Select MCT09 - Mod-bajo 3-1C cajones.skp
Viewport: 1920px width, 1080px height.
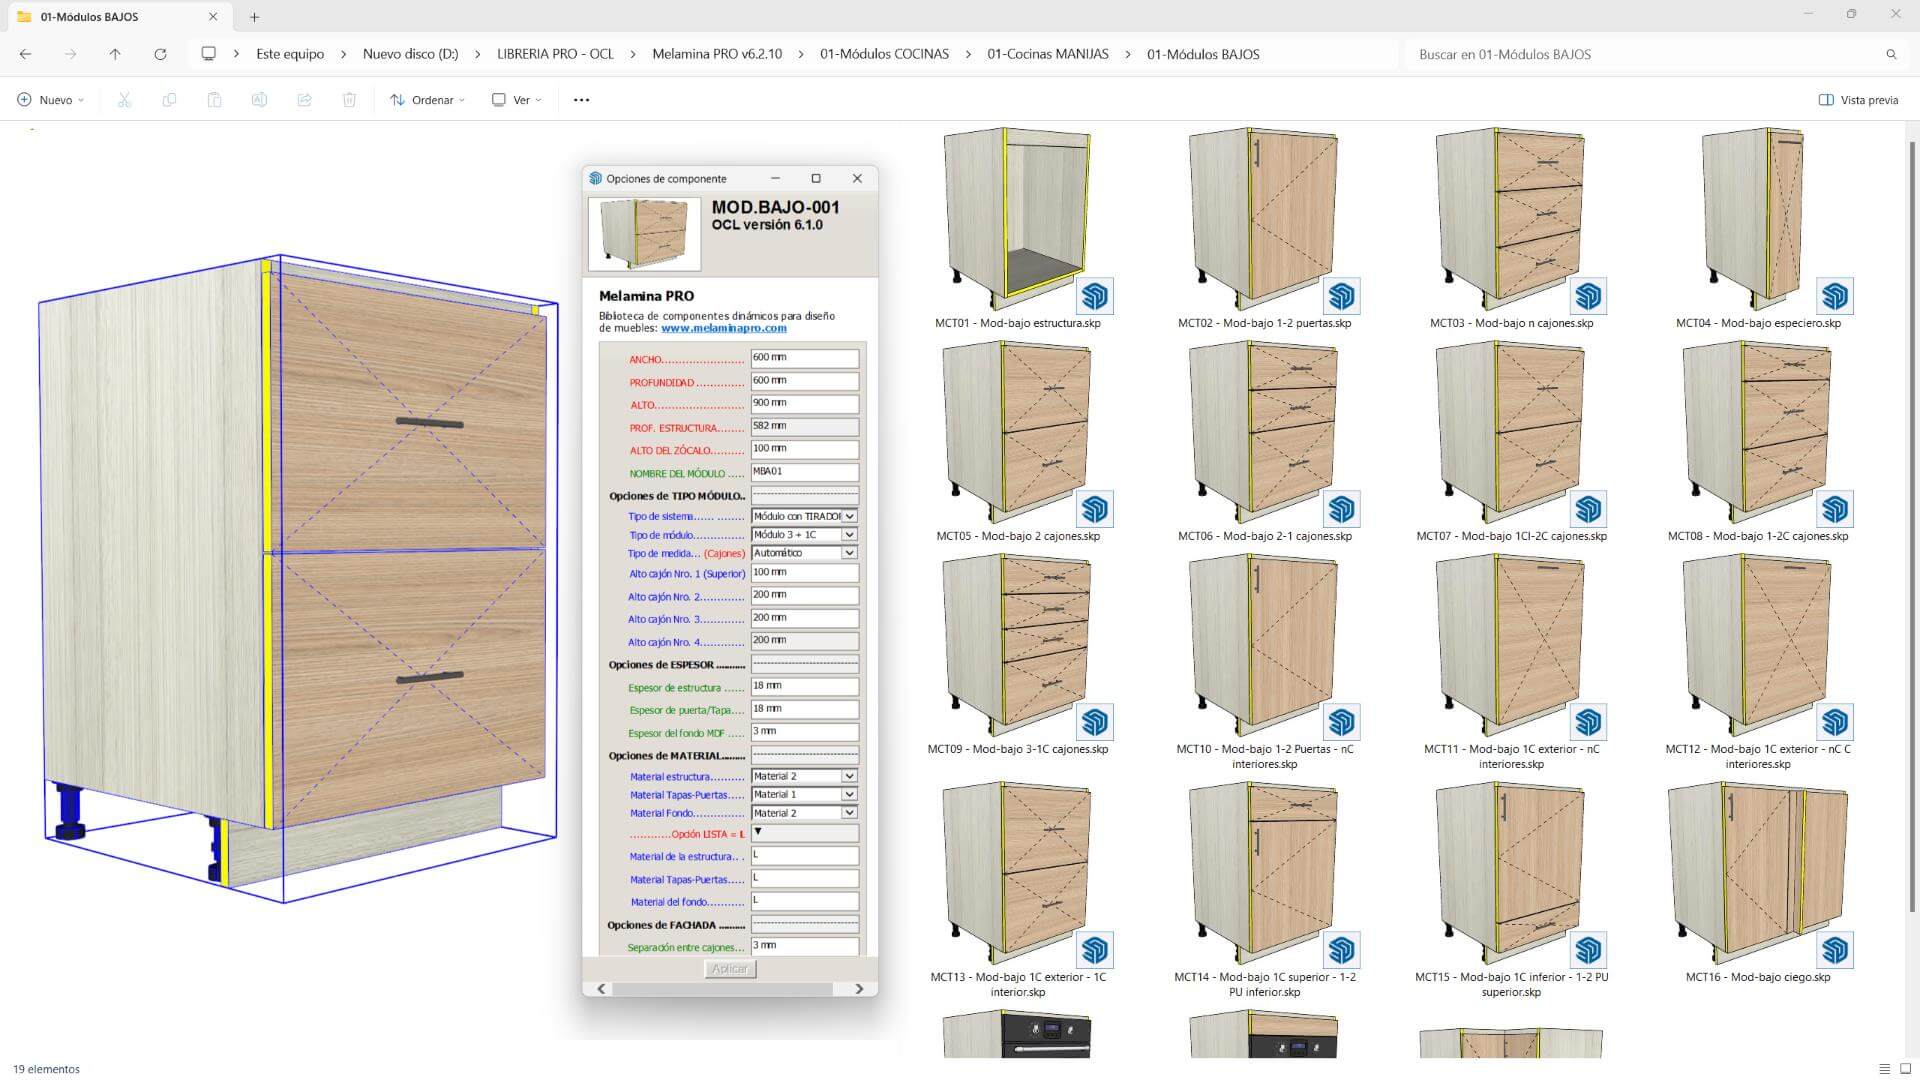(x=1017, y=654)
